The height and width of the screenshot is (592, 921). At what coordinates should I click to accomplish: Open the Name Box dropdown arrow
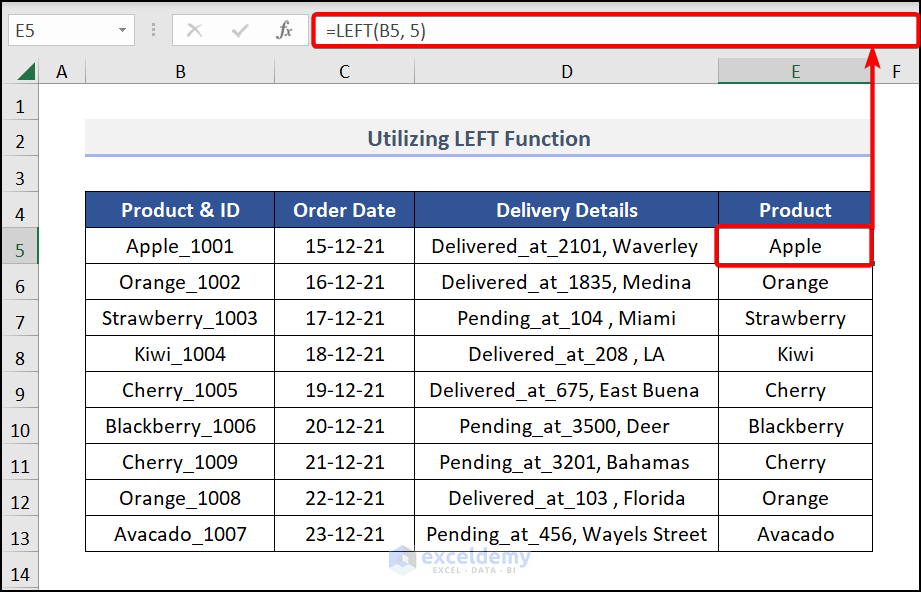point(124,30)
